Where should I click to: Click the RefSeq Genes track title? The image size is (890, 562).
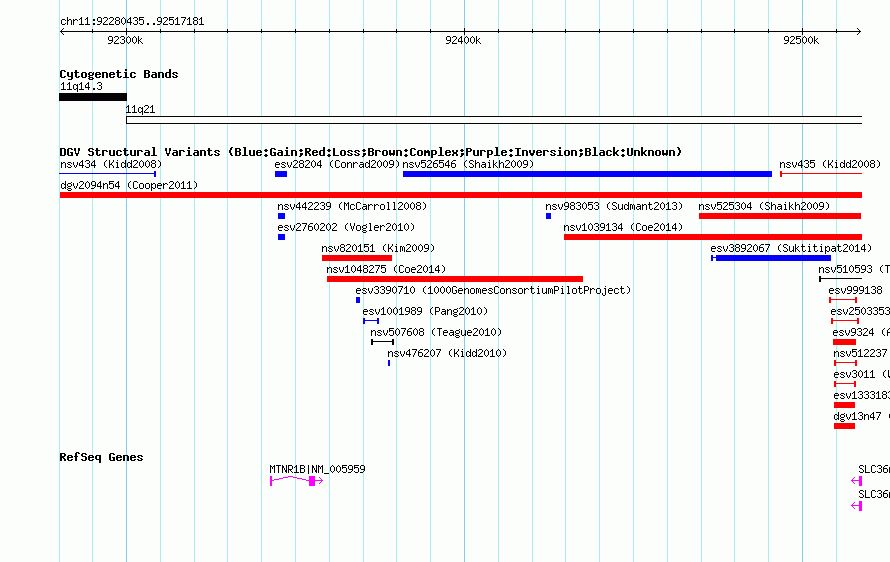[x=102, y=457]
